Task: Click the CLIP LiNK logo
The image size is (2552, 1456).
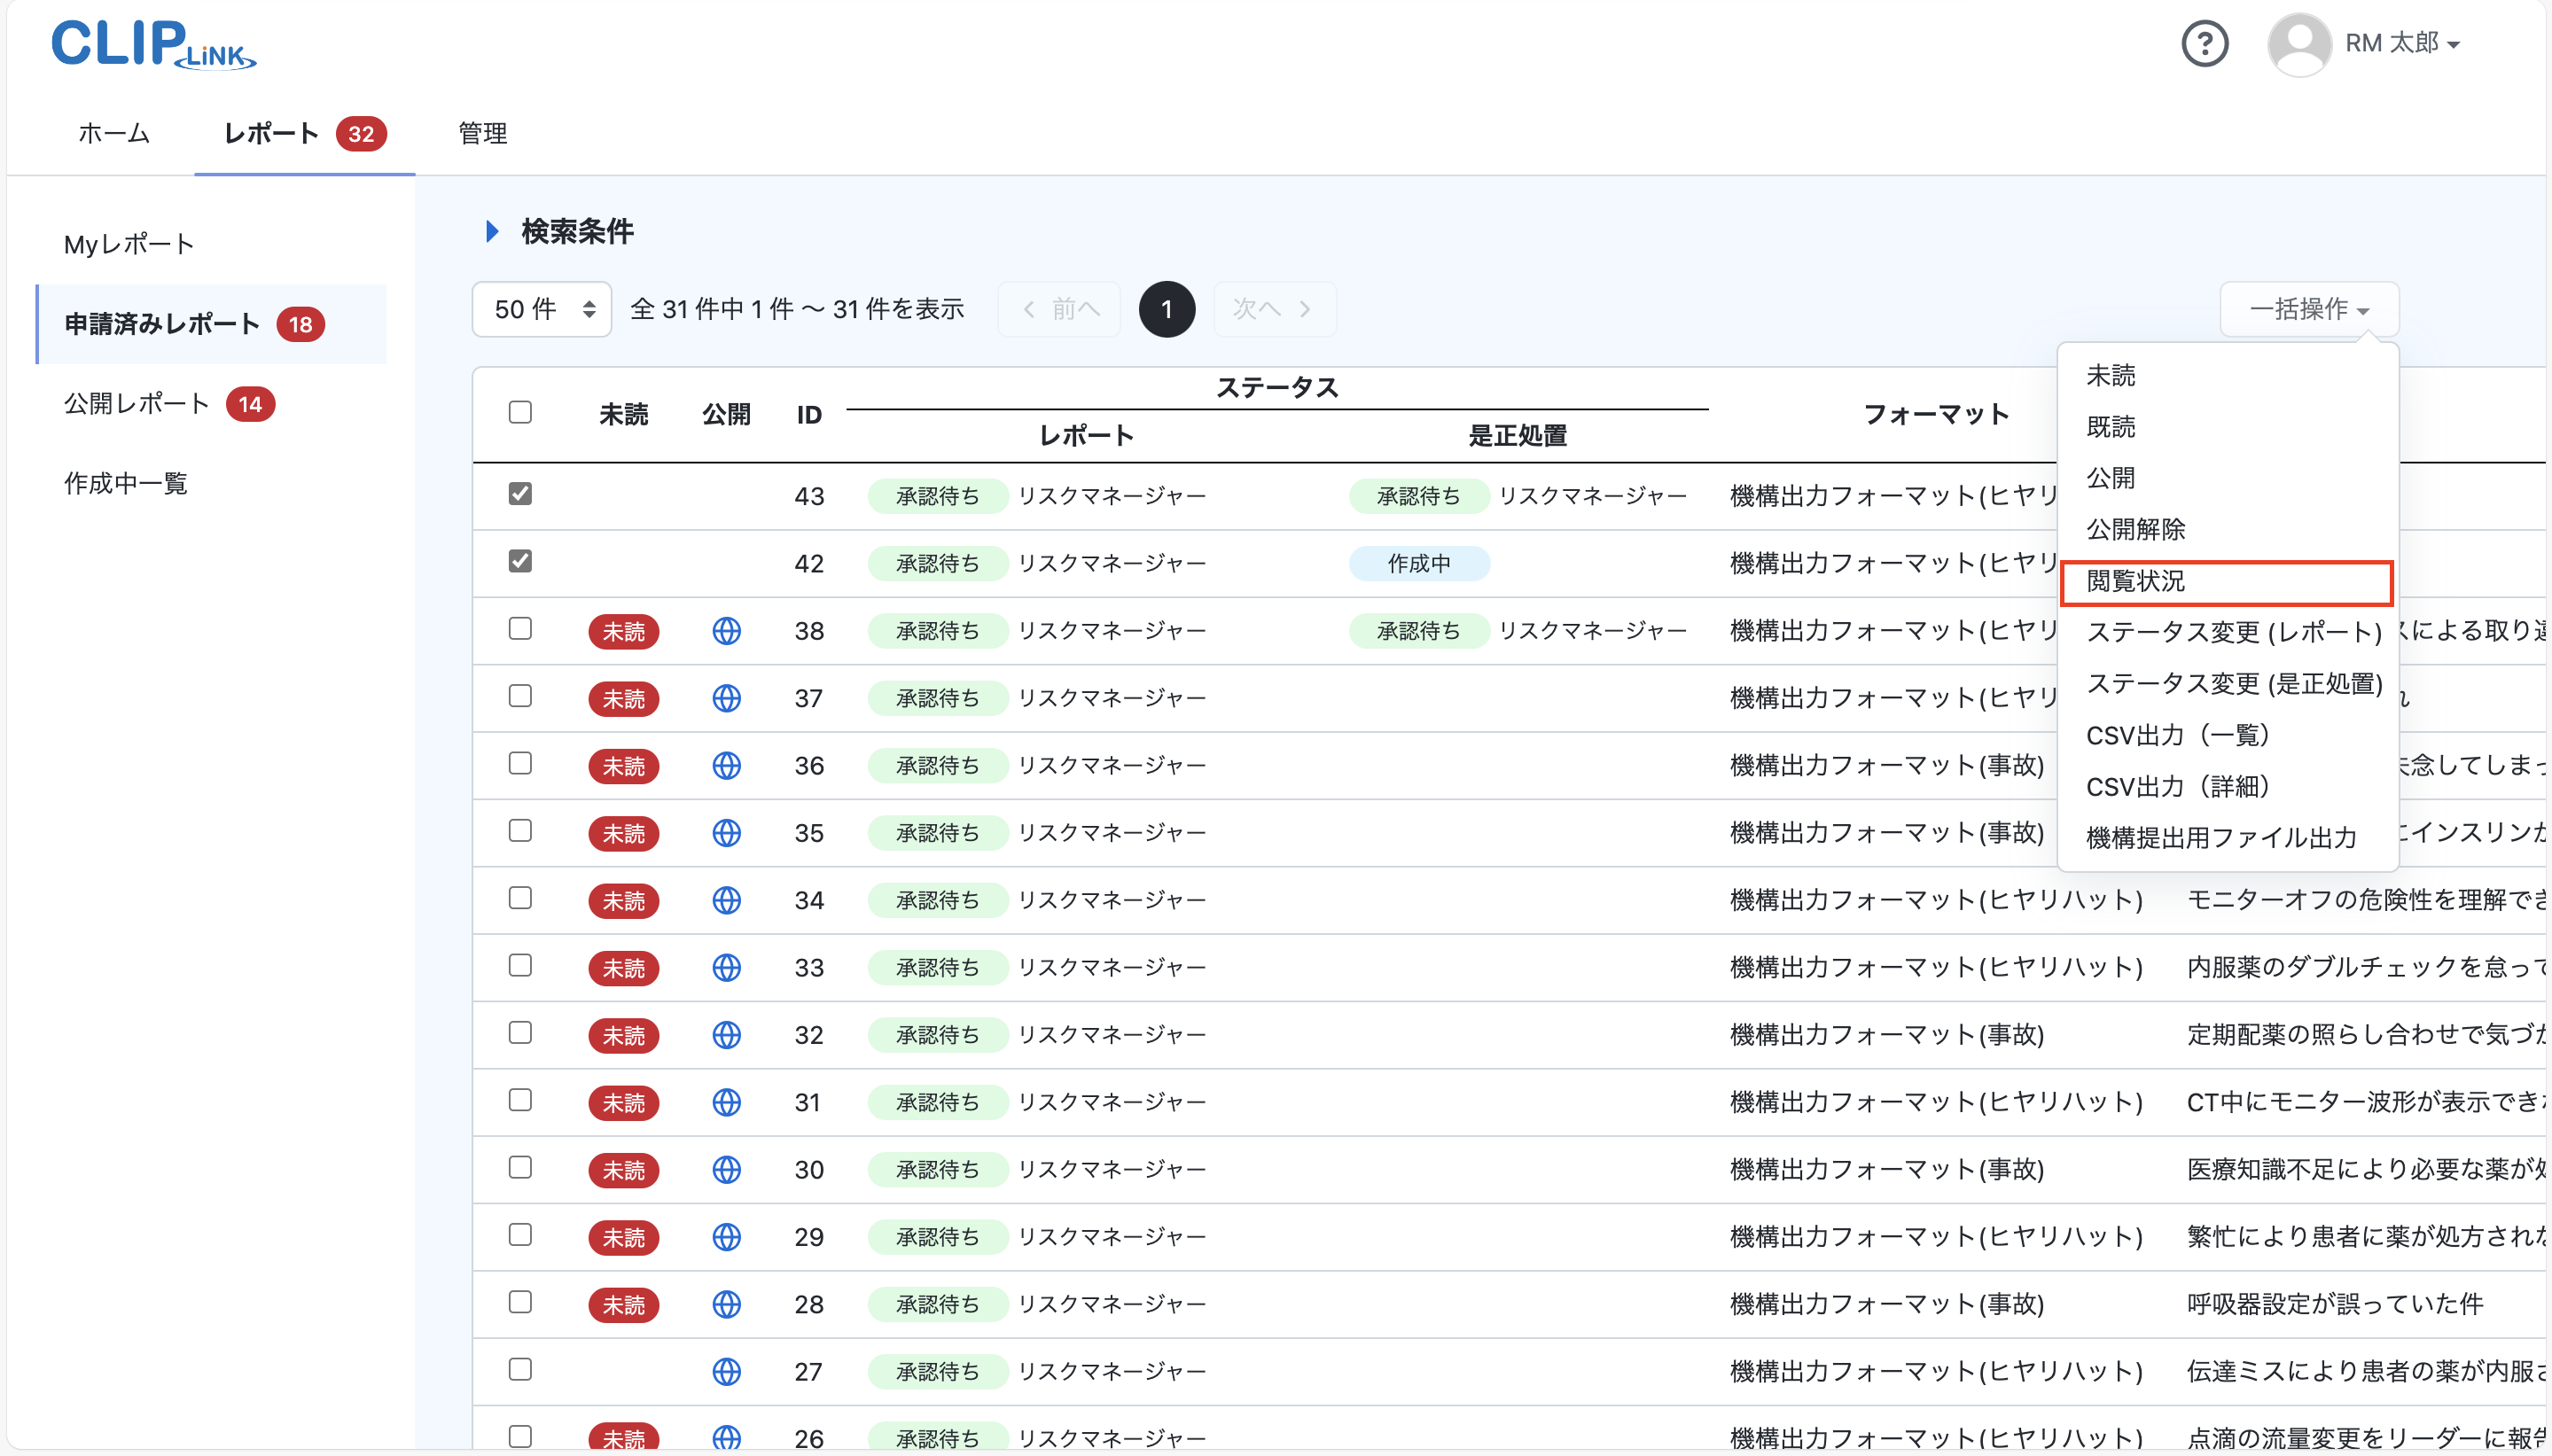Action: tap(152, 45)
